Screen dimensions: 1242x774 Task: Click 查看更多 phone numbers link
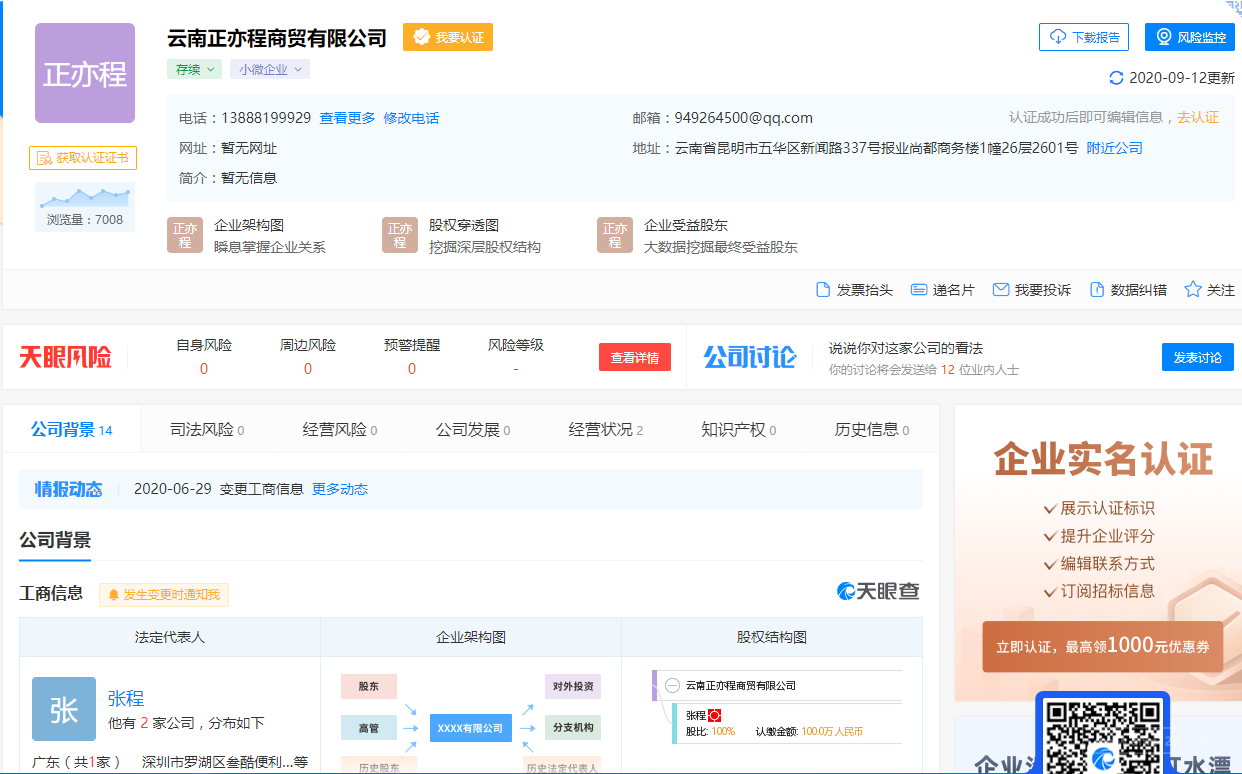[x=347, y=118]
